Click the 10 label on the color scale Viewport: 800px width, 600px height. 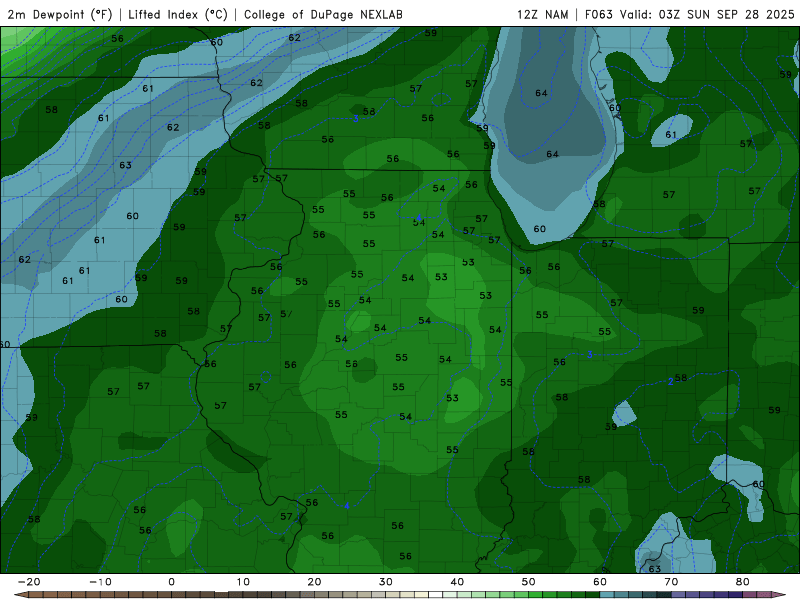coord(243,582)
